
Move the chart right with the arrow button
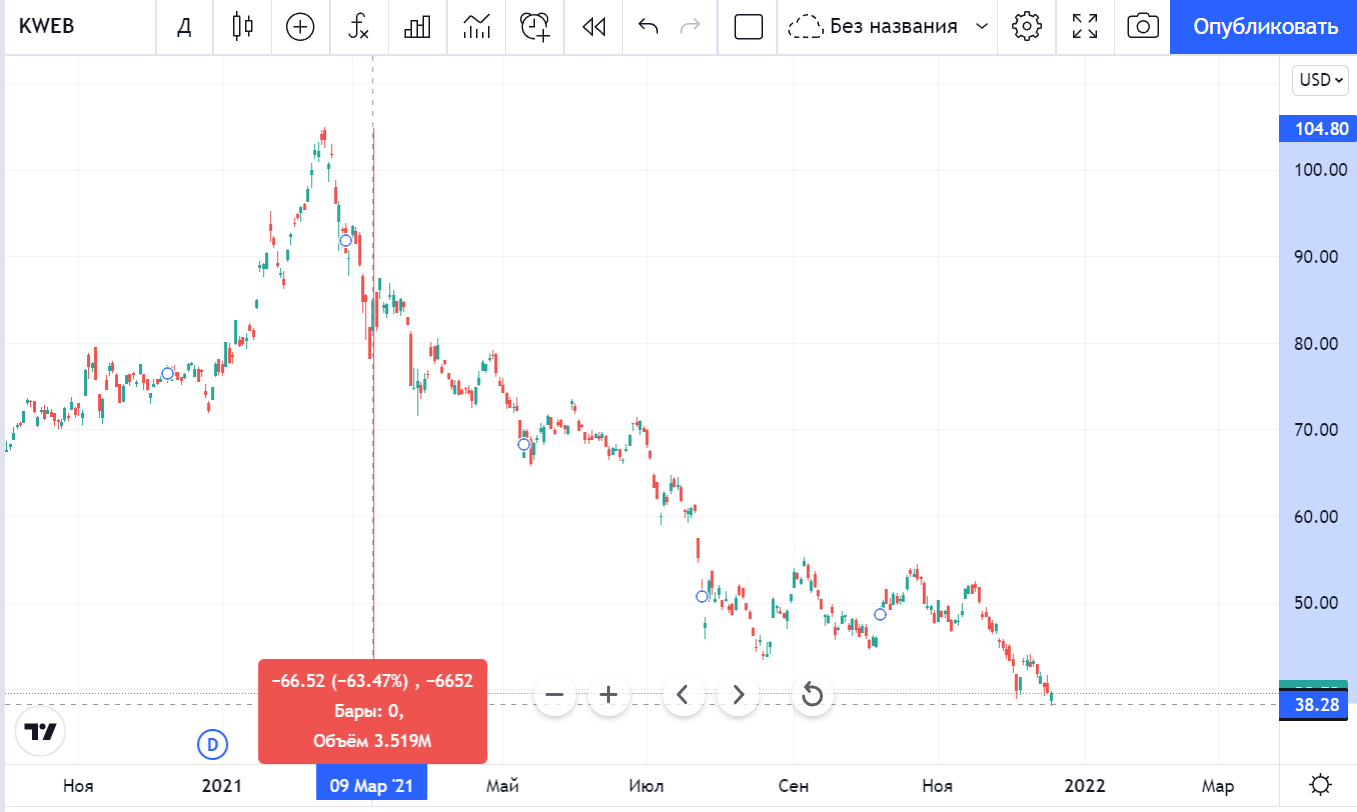coord(738,694)
